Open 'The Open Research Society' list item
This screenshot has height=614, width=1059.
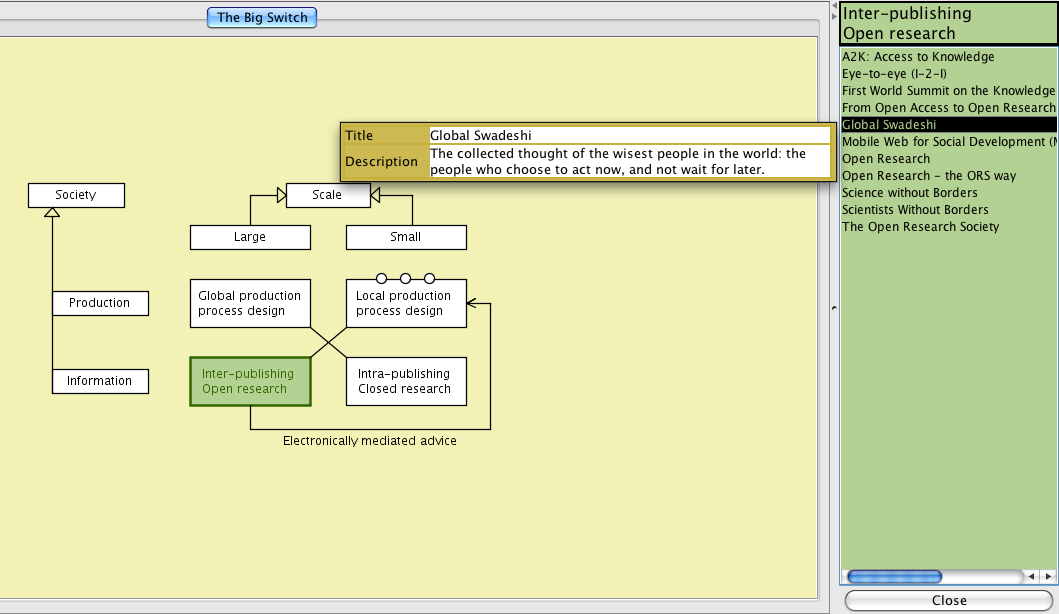(920, 227)
